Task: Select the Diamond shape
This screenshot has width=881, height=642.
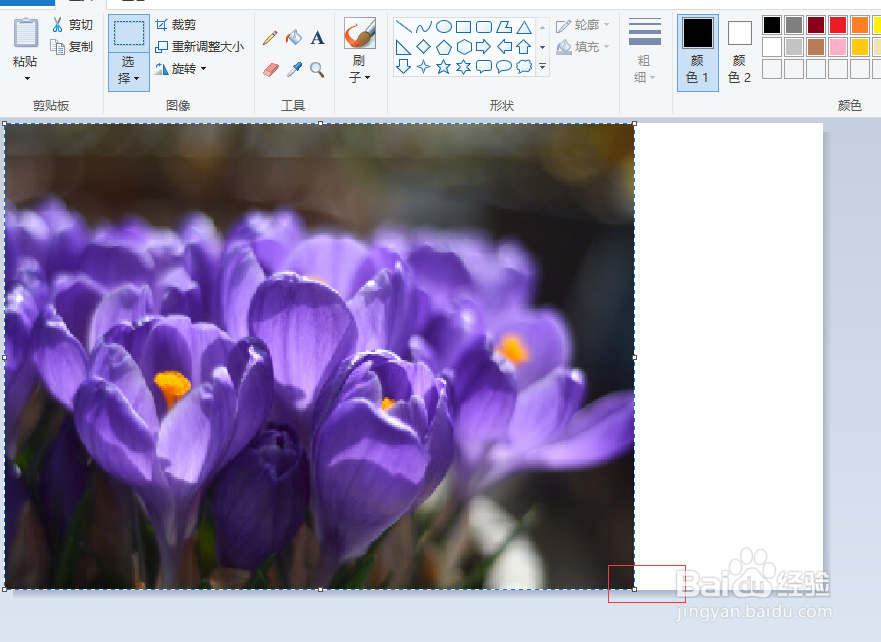Action: [x=424, y=47]
